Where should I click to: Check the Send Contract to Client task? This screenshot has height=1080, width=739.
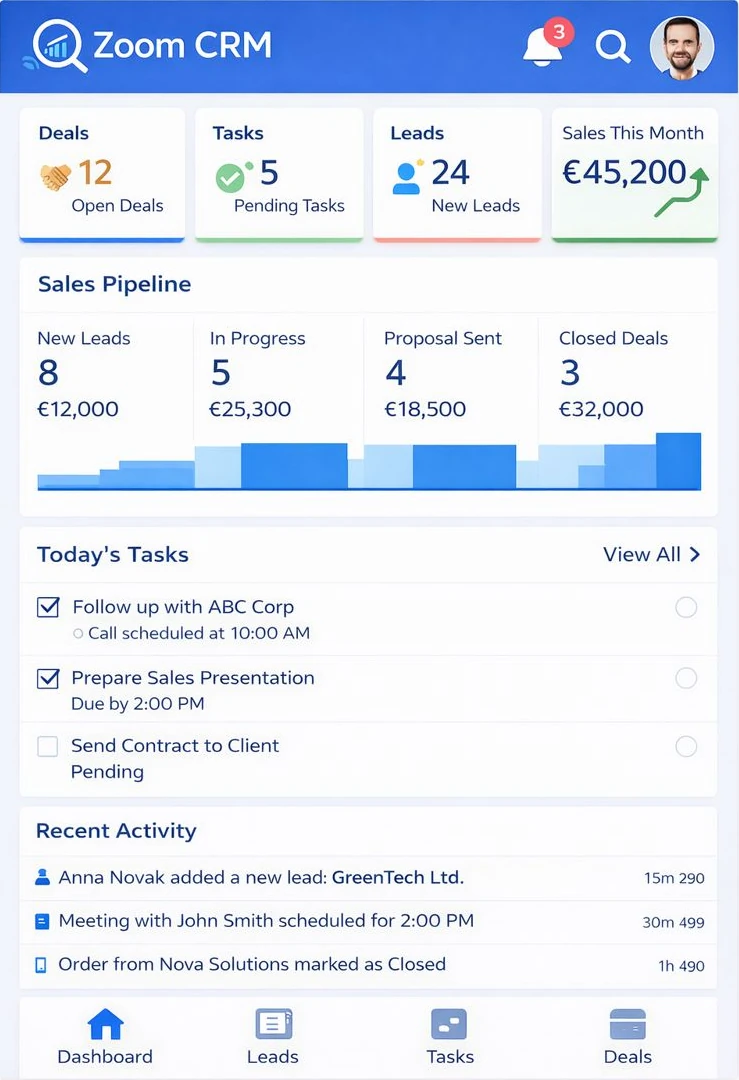pyautogui.click(x=48, y=746)
